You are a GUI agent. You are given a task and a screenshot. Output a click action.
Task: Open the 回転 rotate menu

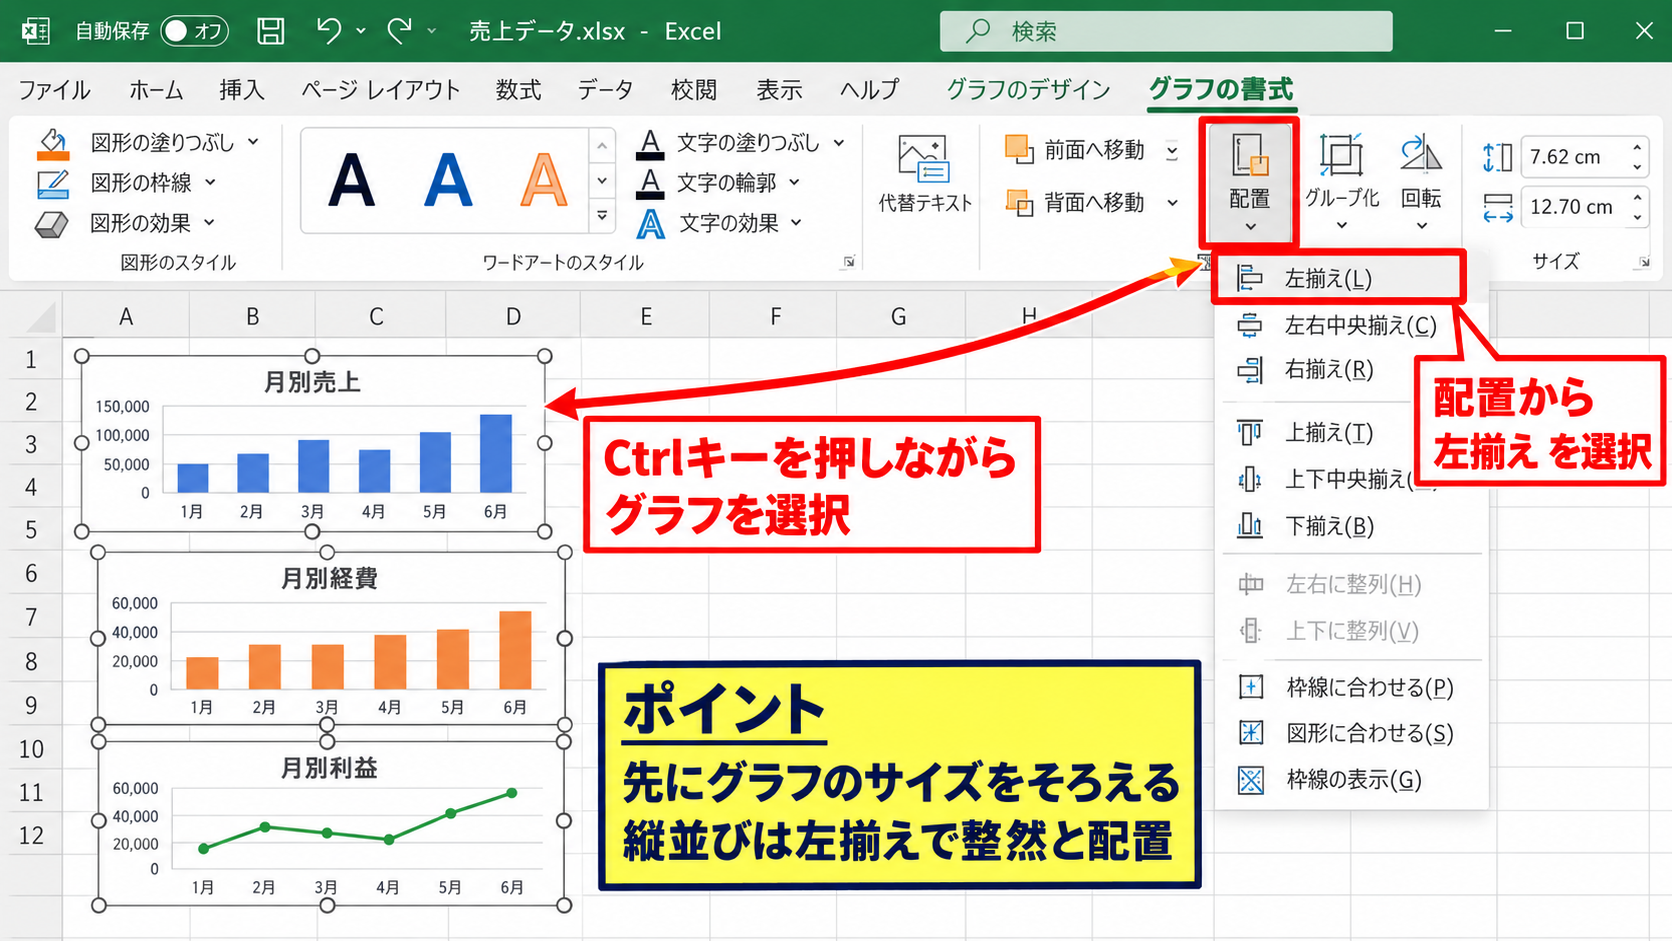click(1421, 182)
